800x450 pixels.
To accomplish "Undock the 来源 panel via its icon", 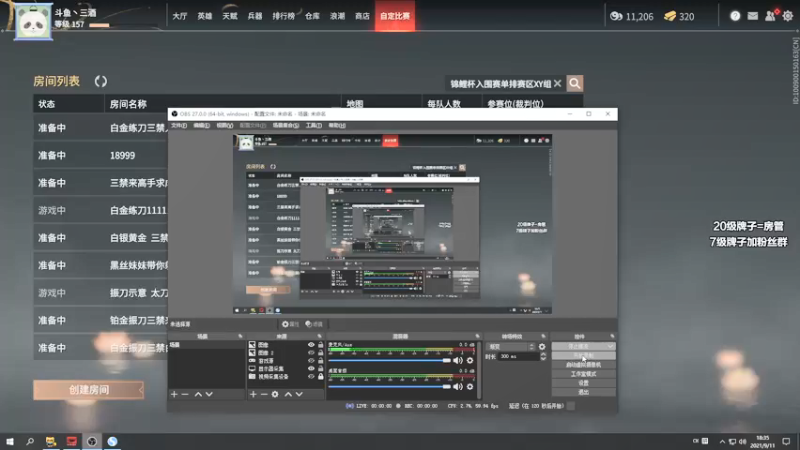I will click(x=319, y=336).
